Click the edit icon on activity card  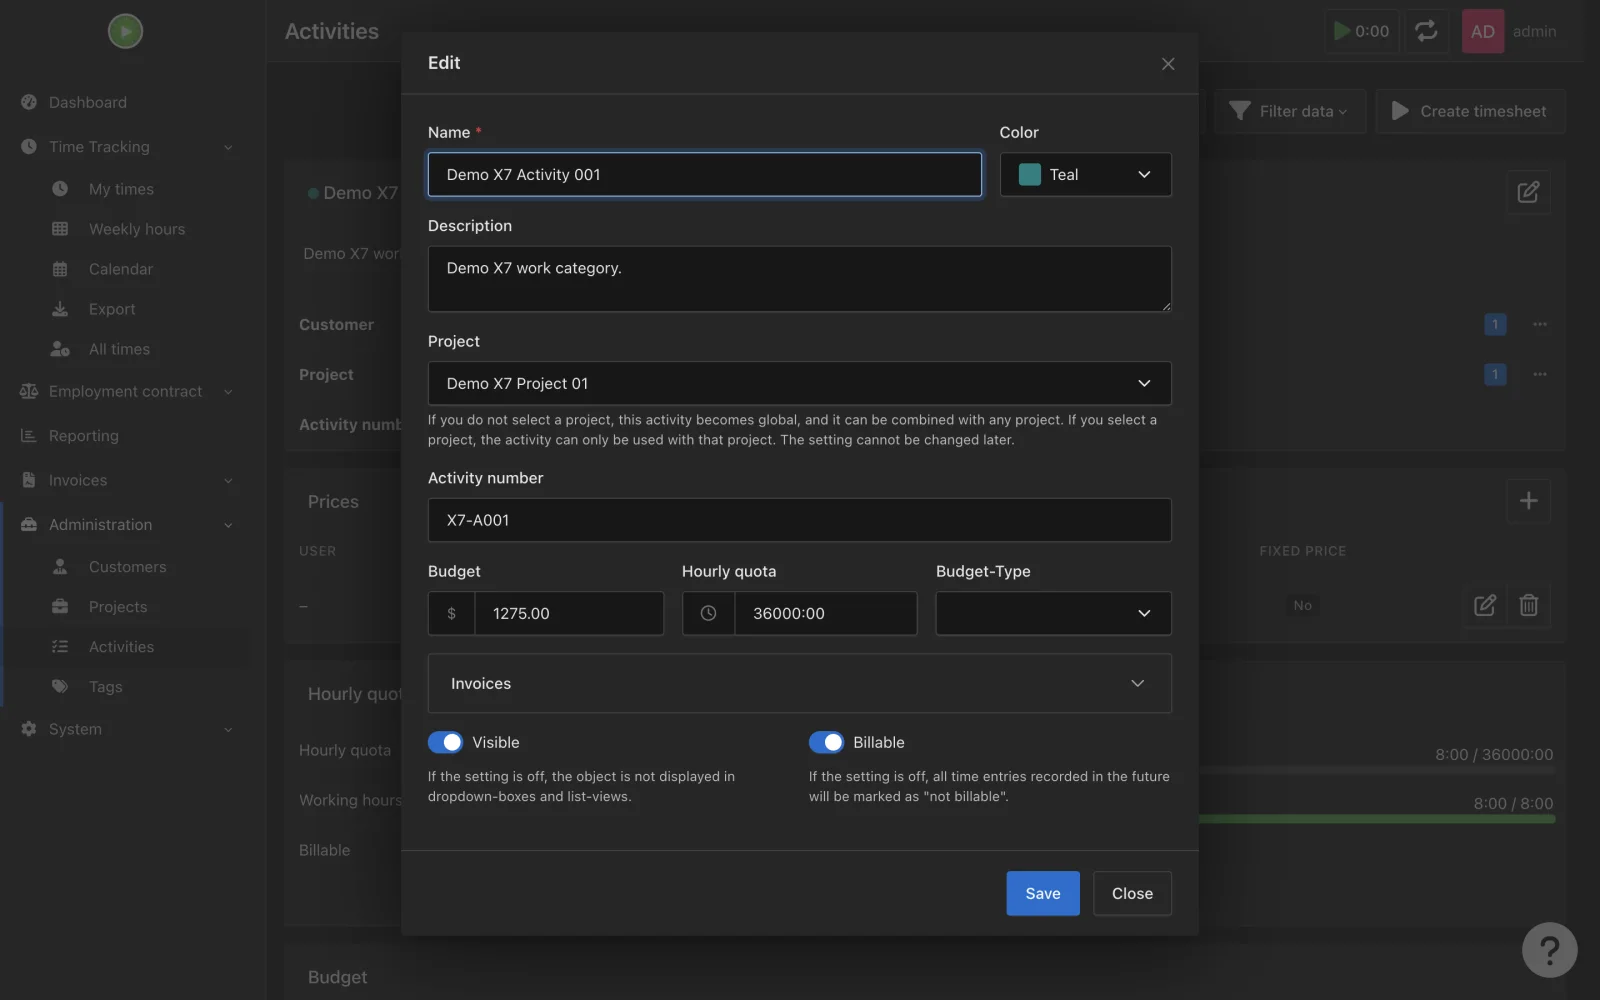1528,192
